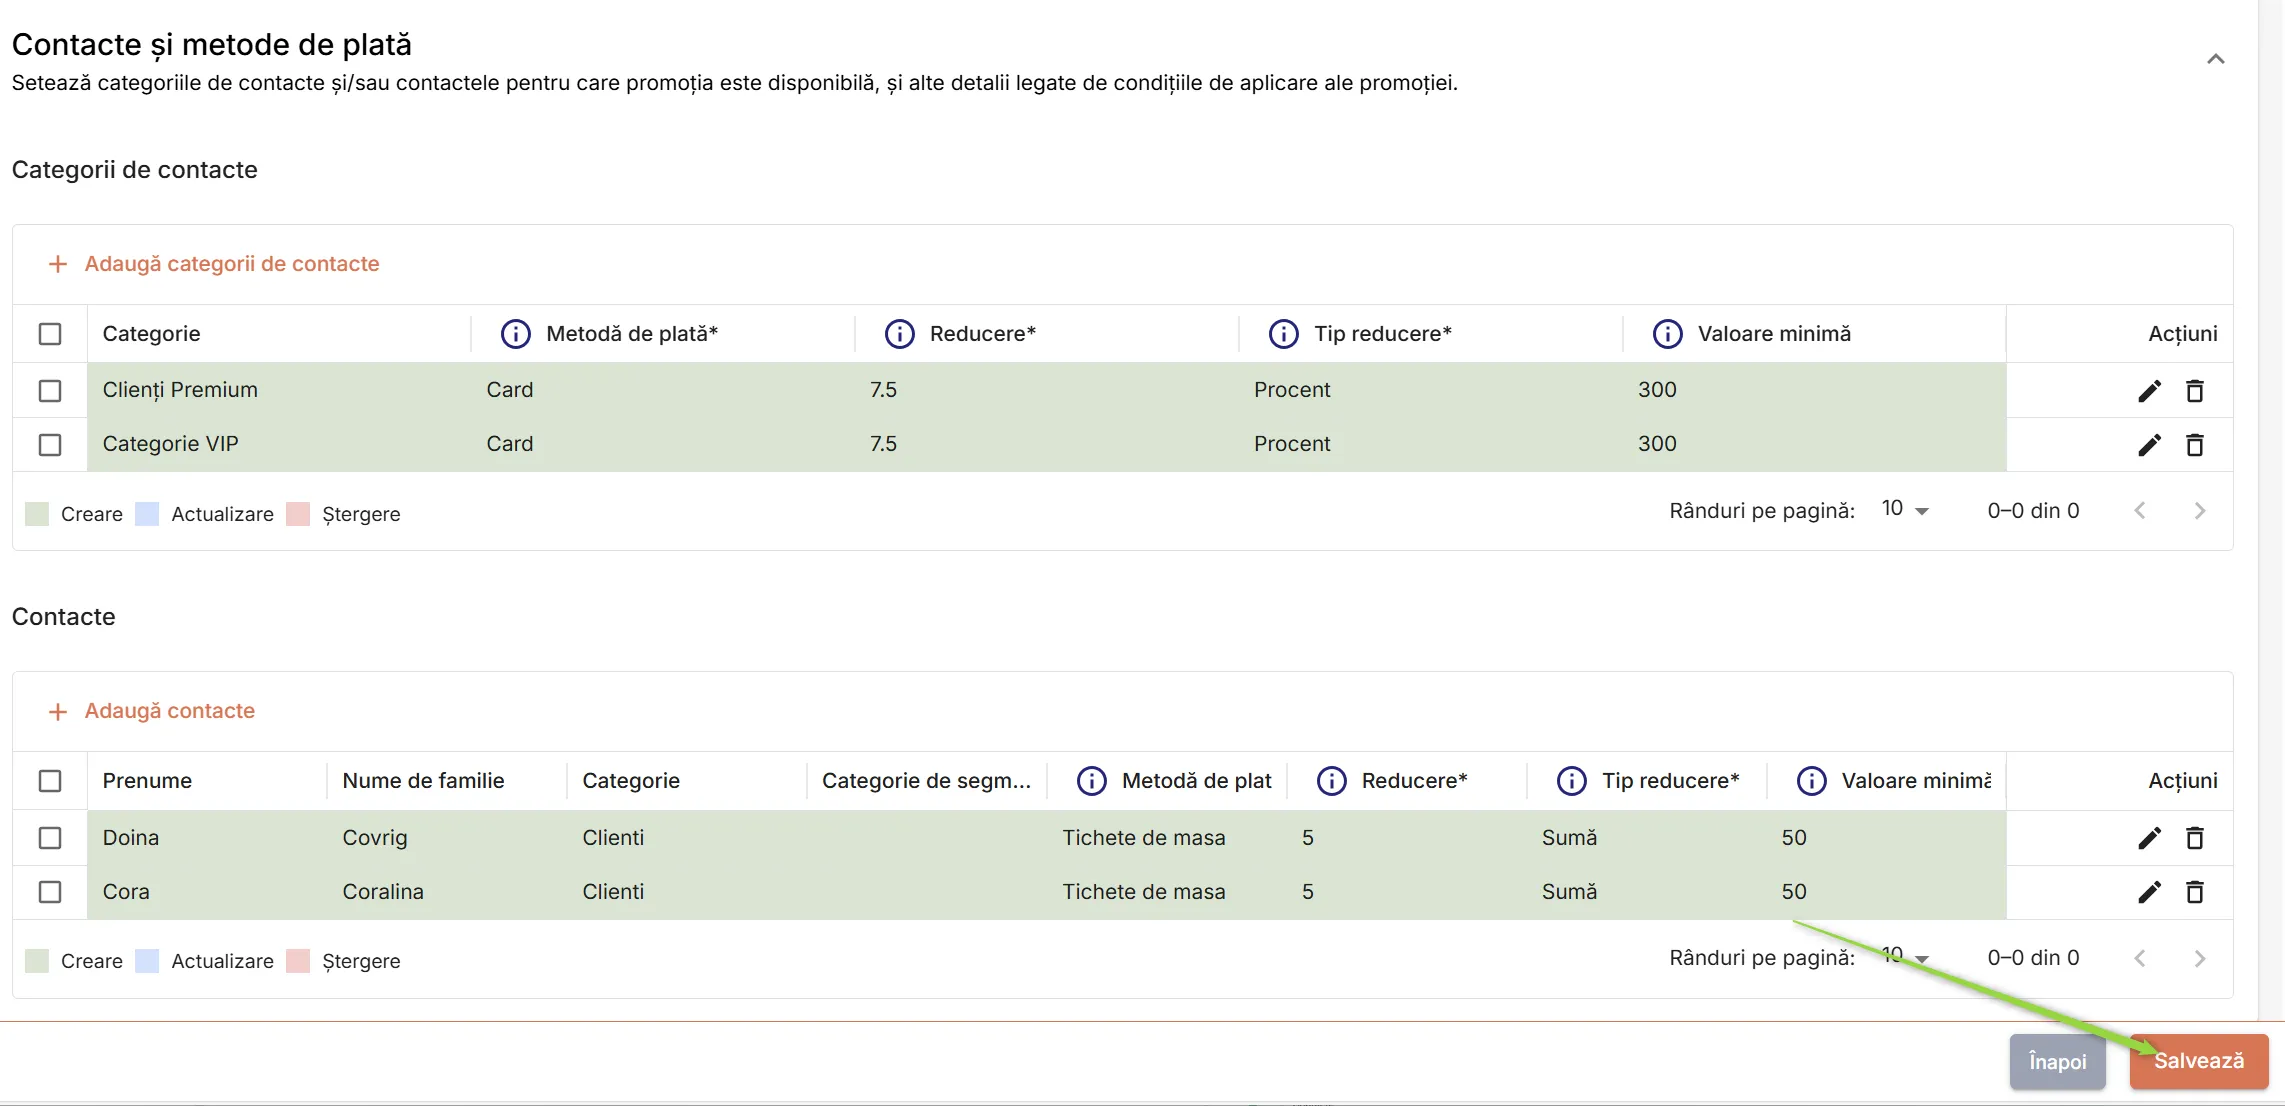This screenshot has width=2285, height=1106.
Task: Click Adaugă categorii de contacte
Action: click(214, 264)
